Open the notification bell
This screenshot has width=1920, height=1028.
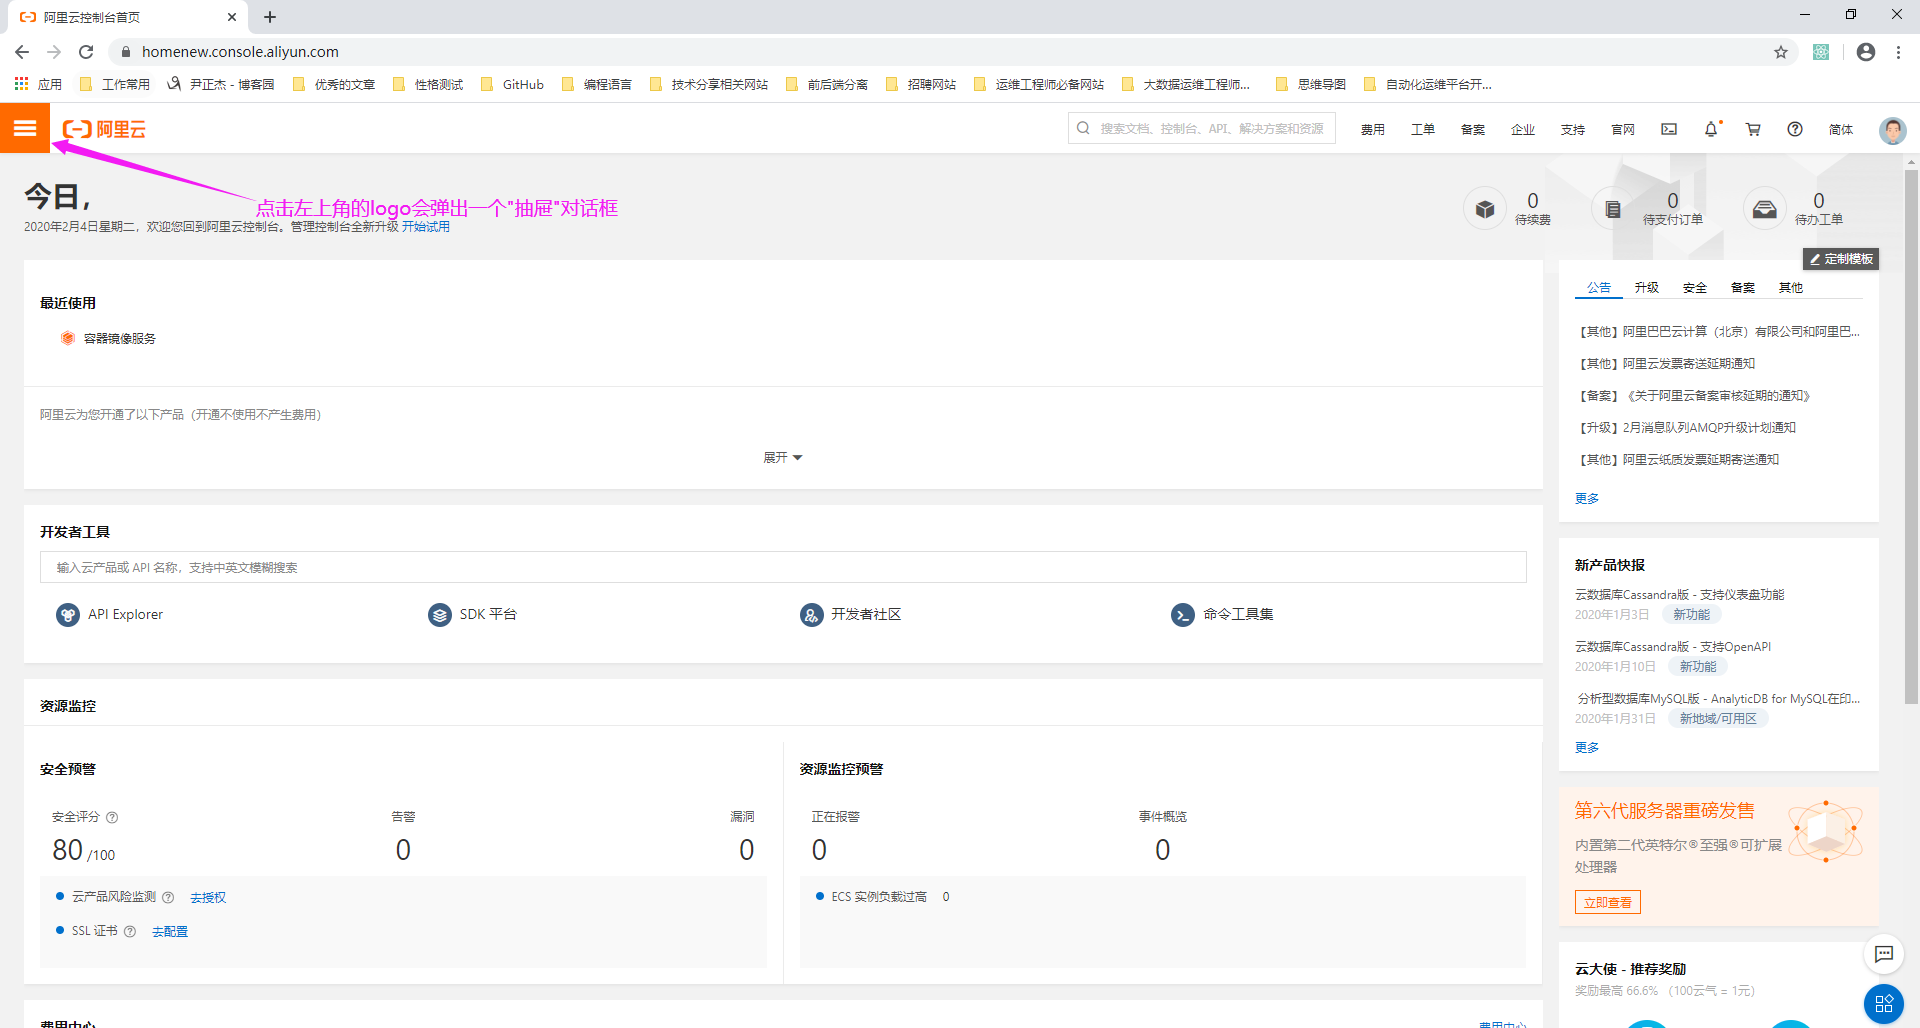(x=1711, y=129)
